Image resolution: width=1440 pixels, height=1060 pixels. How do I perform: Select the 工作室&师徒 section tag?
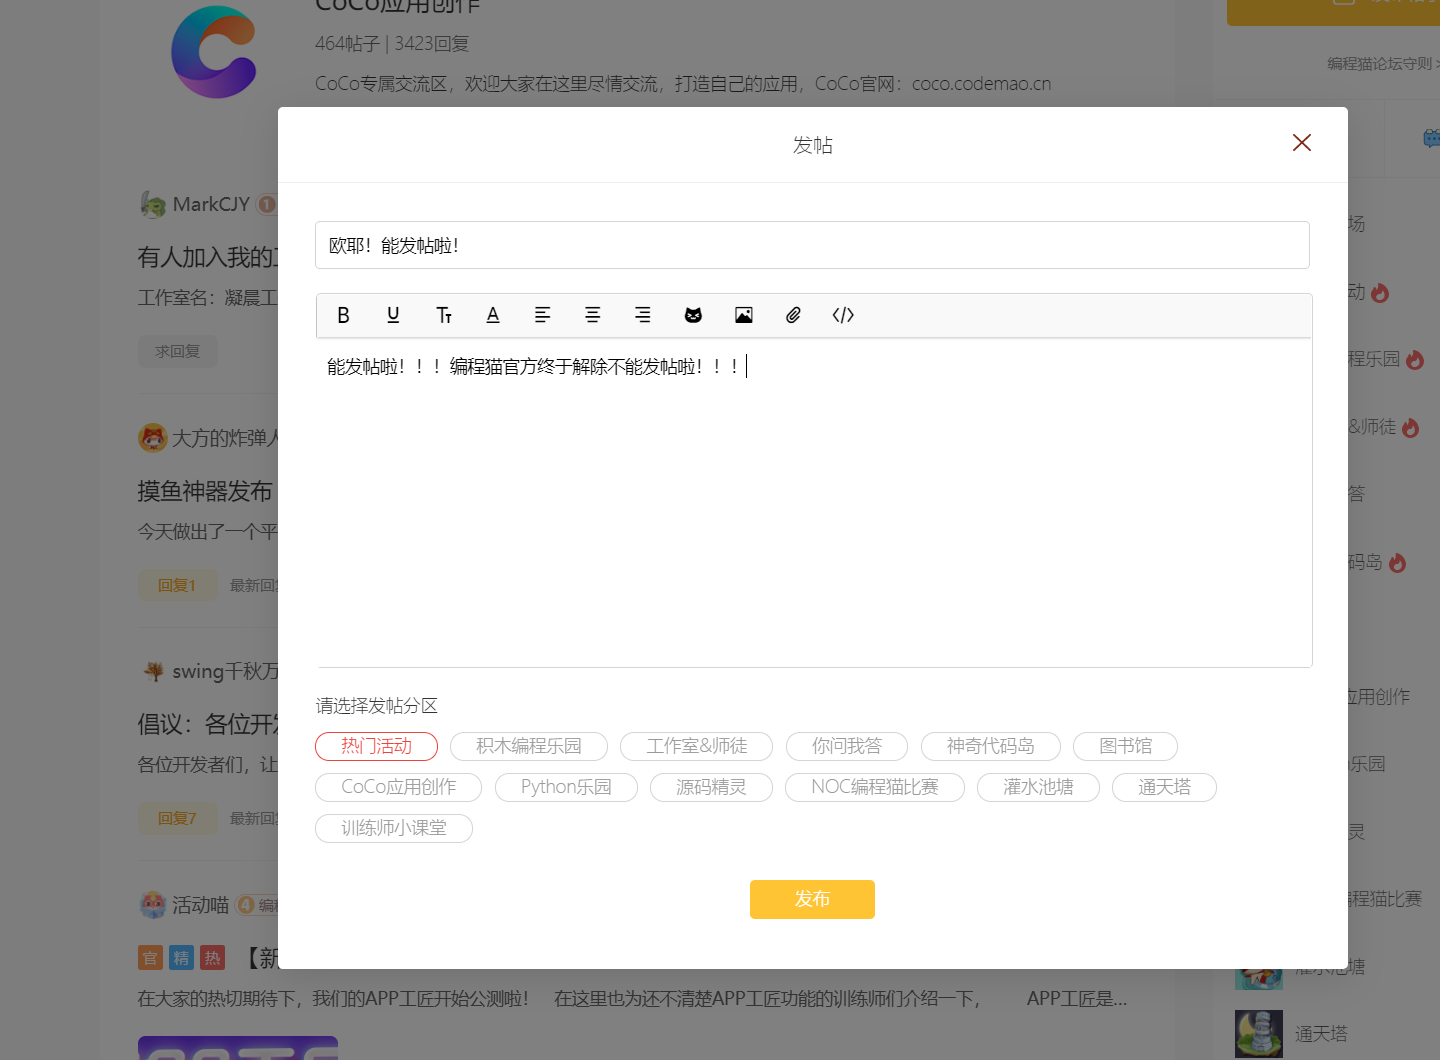697,746
